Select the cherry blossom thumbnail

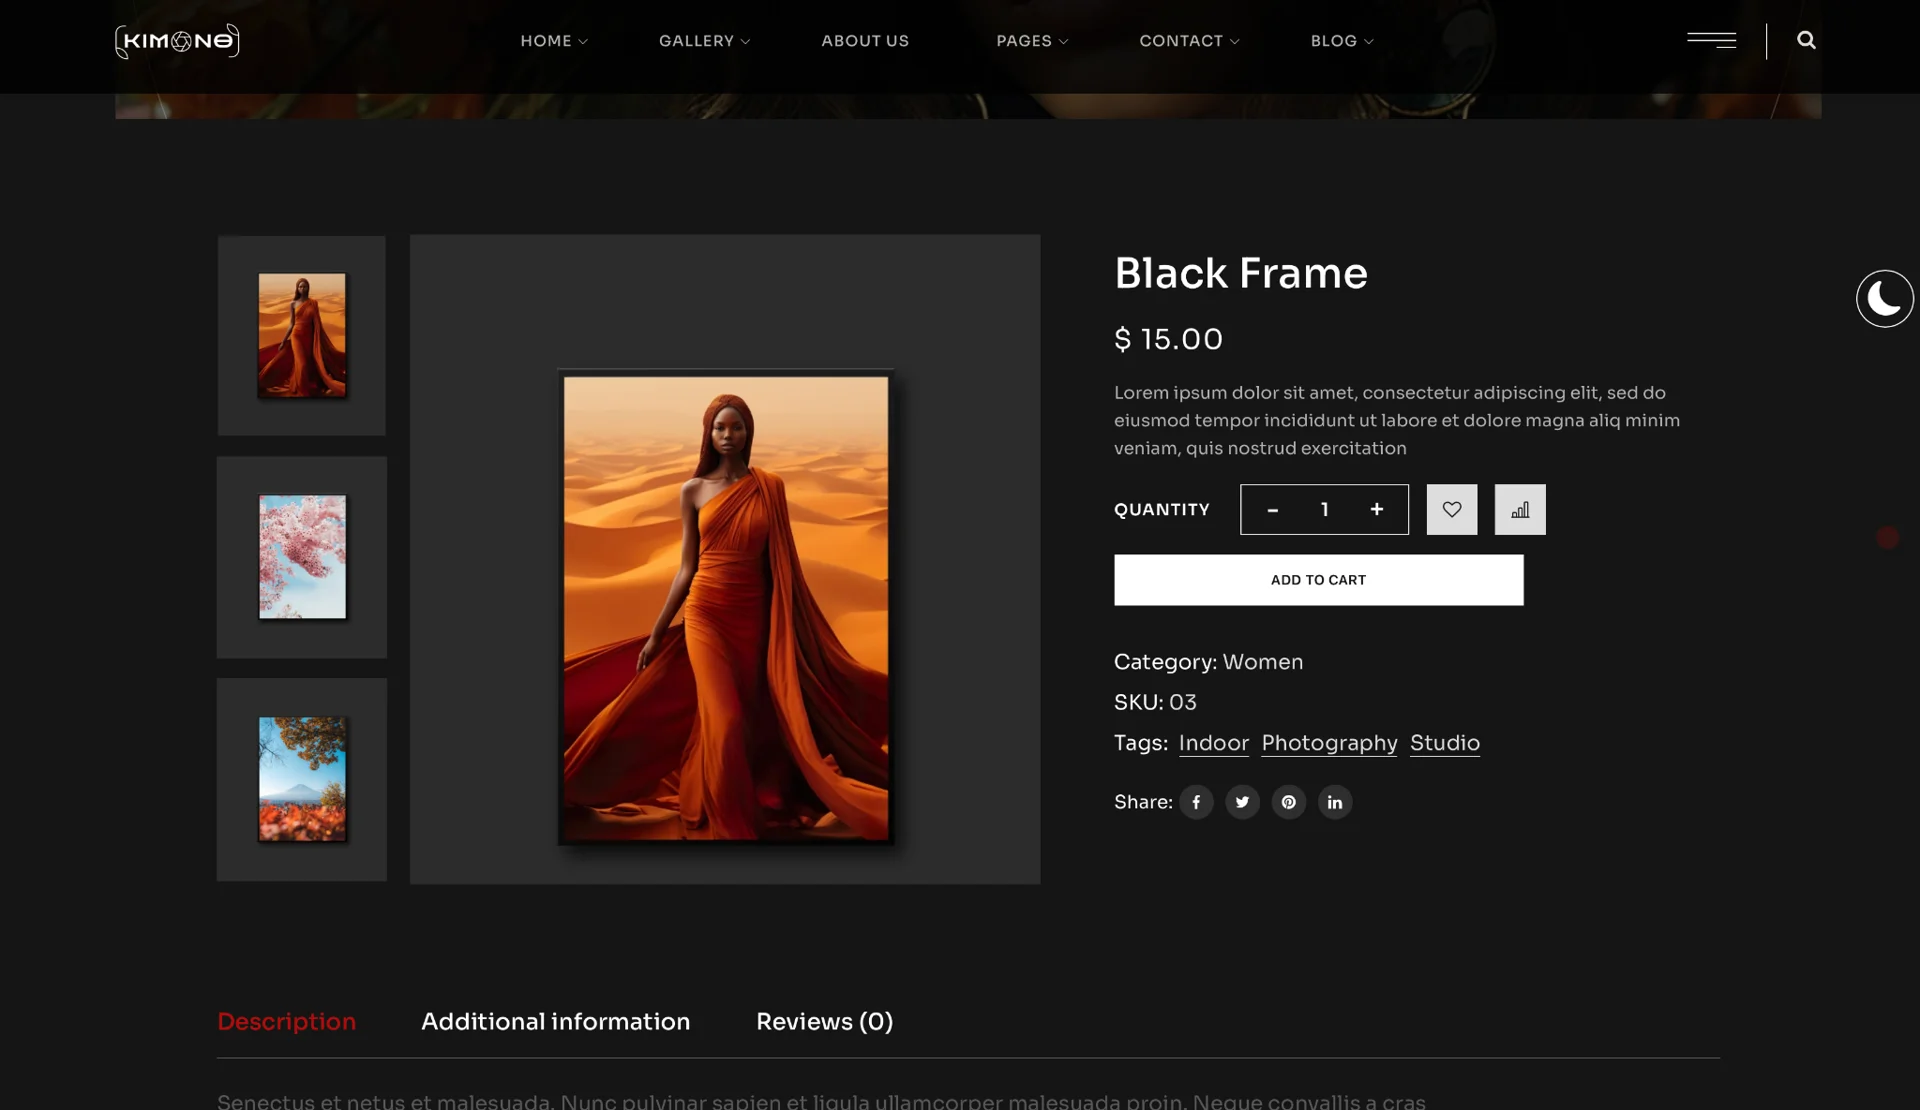(x=302, y=557)
